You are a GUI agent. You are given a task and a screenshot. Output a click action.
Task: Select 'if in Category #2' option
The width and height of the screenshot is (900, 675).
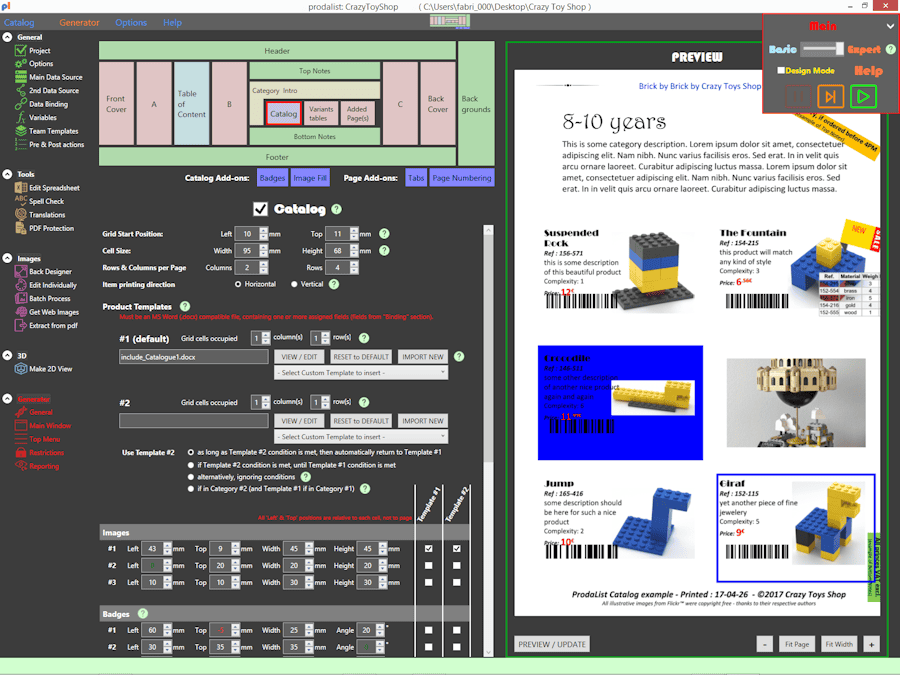(x=191, y=489)
